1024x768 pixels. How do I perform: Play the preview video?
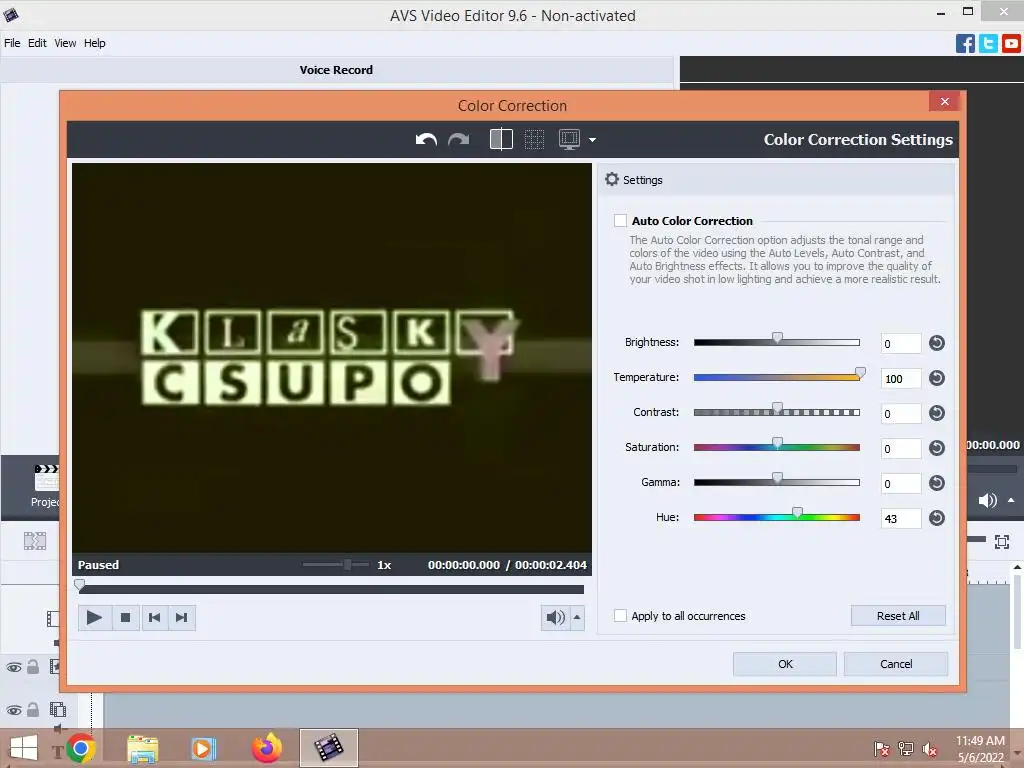point(94,617)
